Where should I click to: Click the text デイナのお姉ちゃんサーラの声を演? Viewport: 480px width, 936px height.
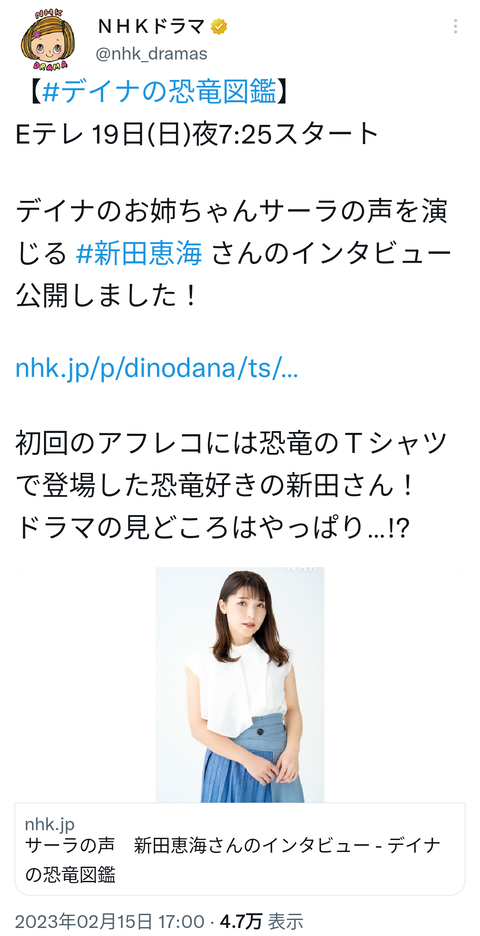[232, 214]
